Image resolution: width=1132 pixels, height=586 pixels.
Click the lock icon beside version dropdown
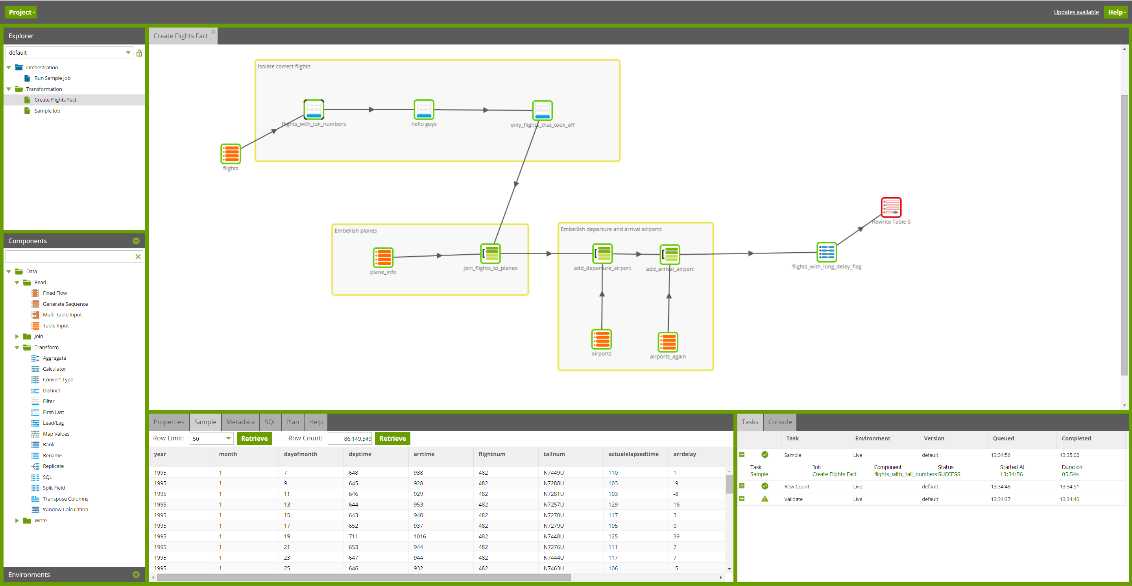139,52
